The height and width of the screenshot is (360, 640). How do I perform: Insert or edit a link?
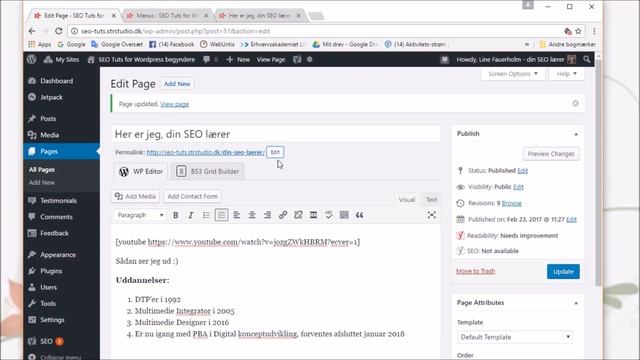(x=282, y=215)
